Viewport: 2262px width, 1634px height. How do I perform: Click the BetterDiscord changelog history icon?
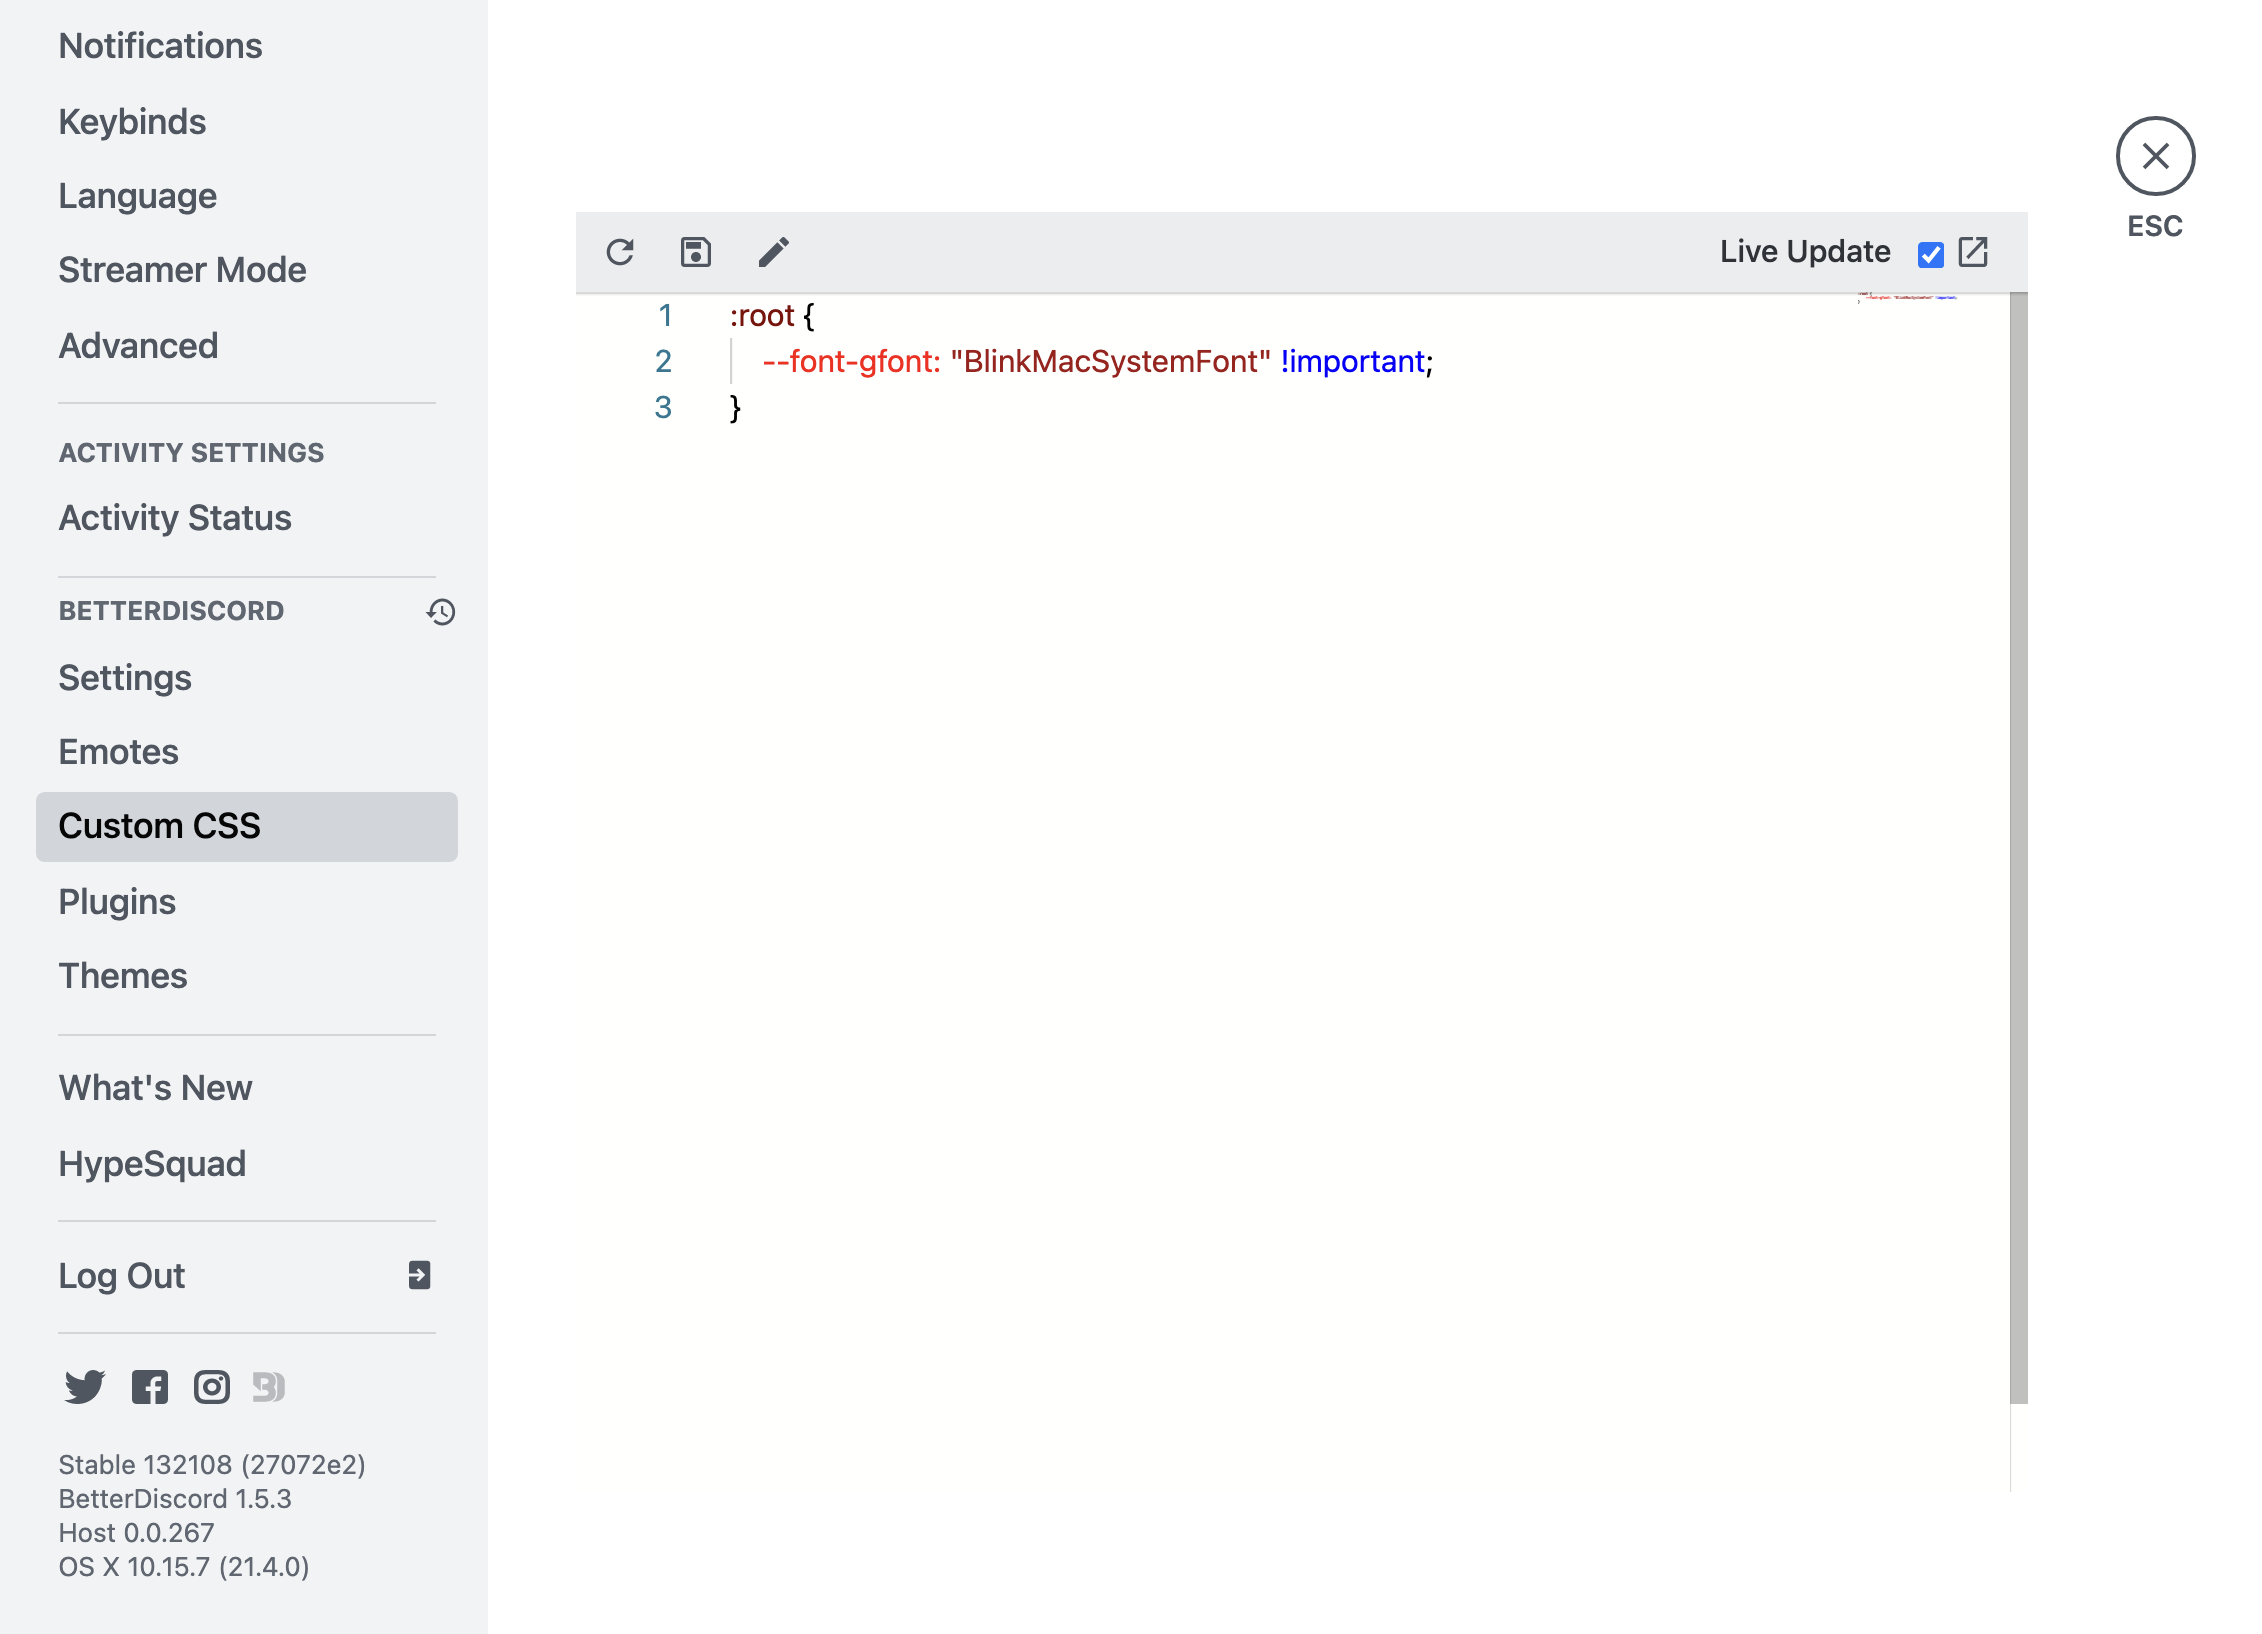(441, 612)
